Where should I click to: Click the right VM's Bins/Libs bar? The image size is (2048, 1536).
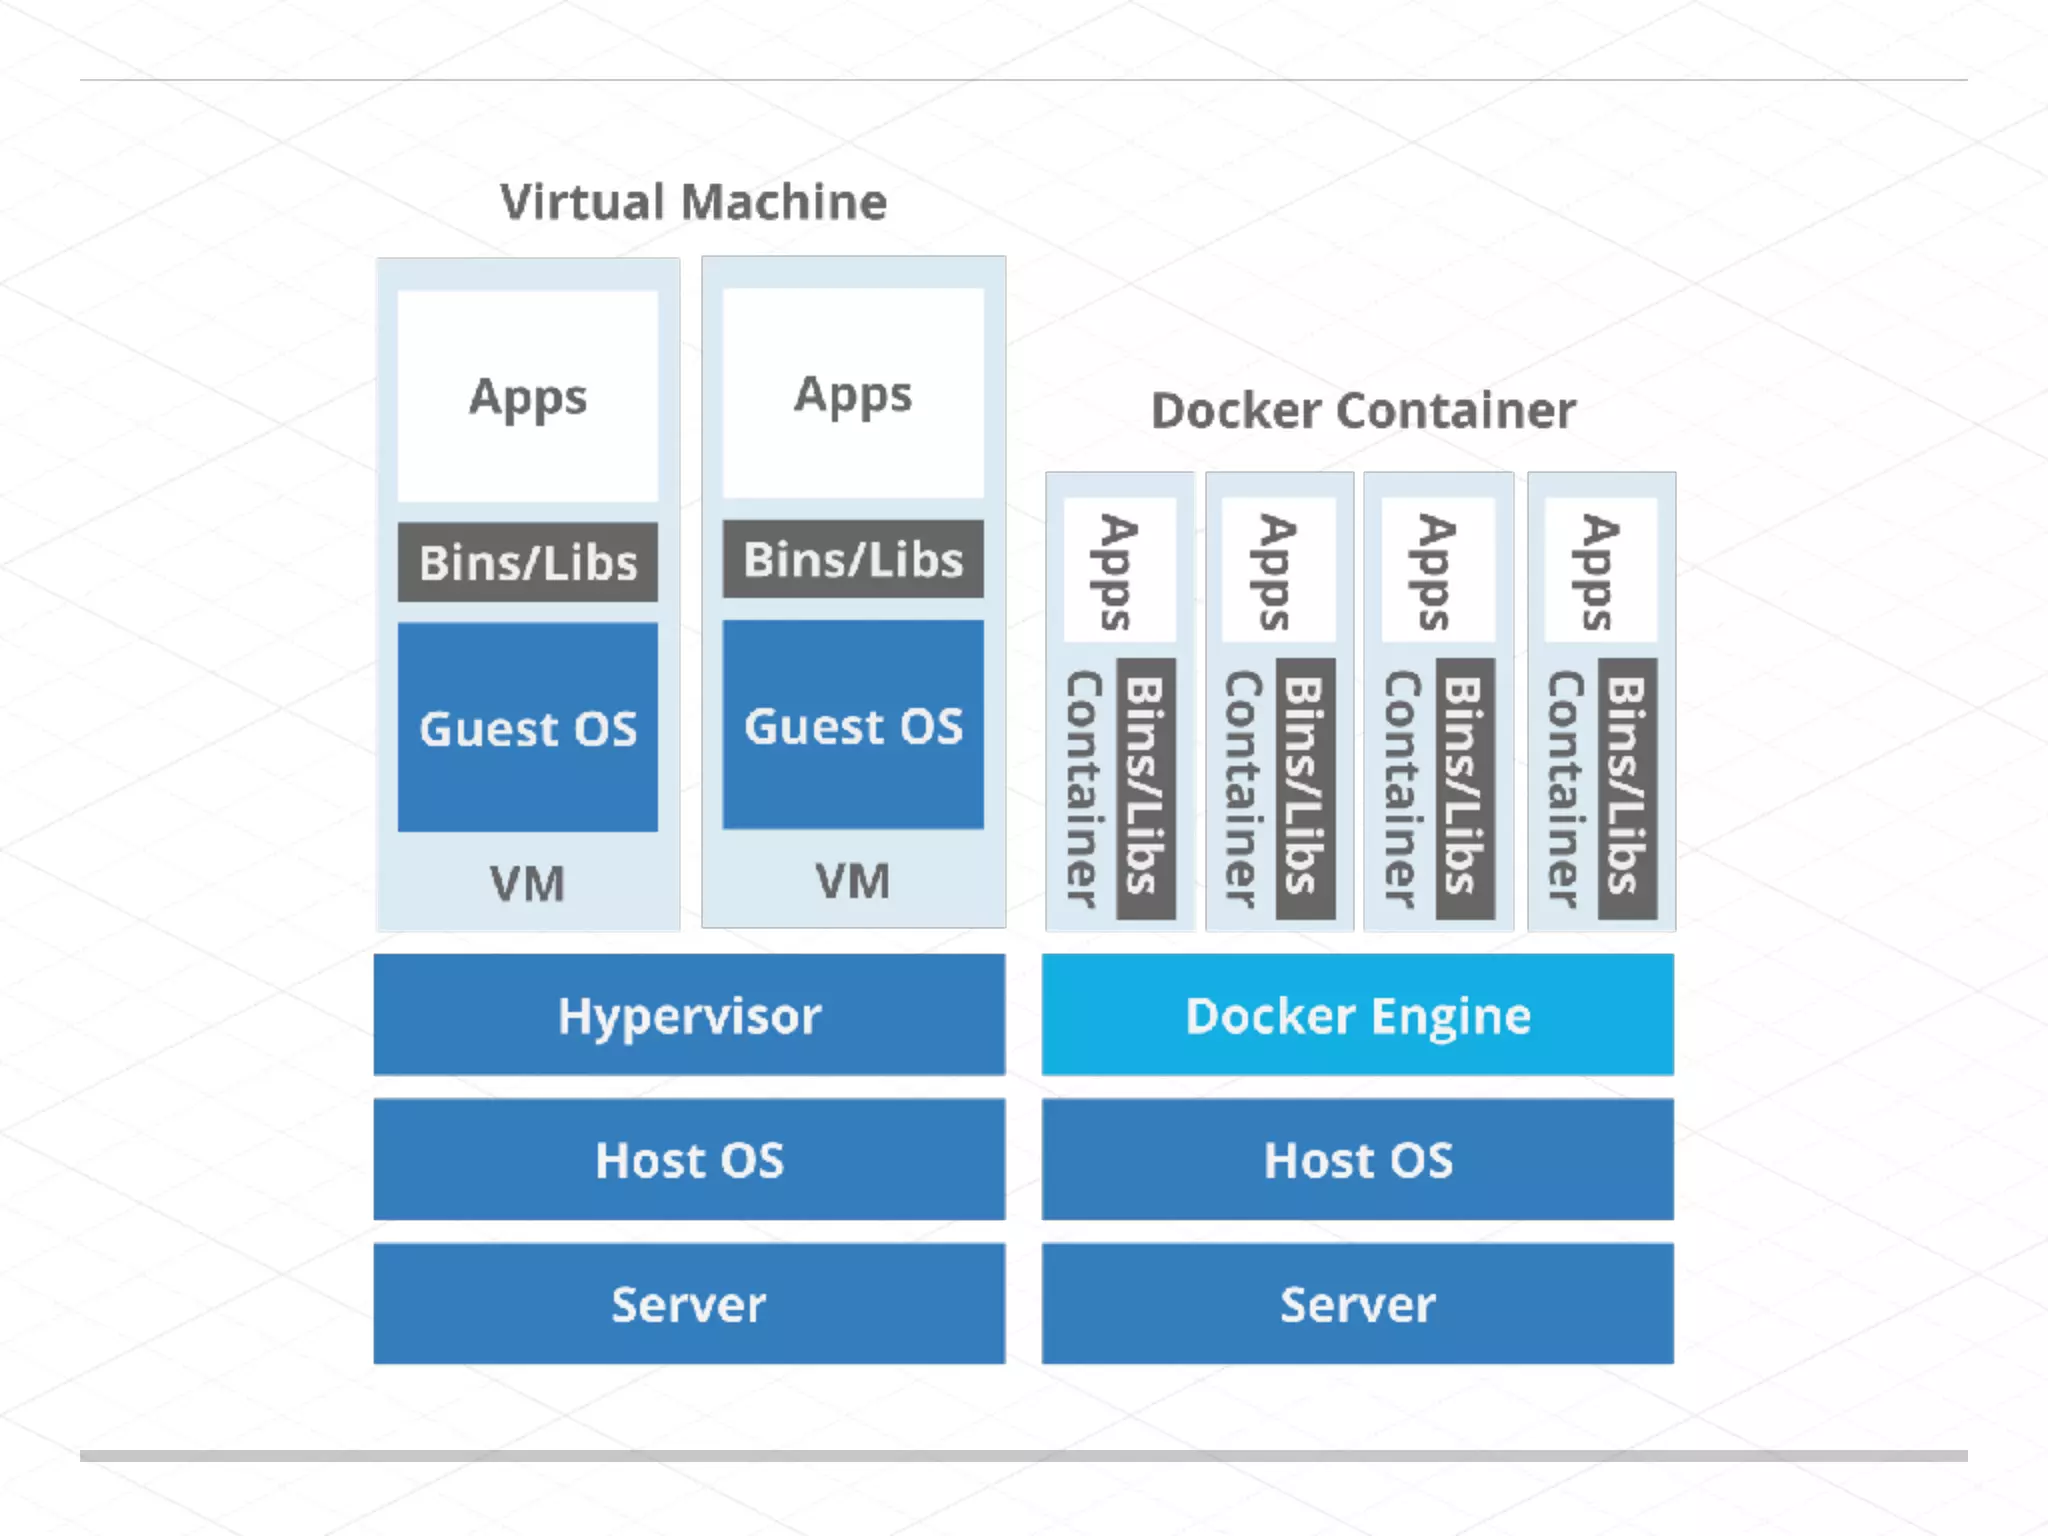click(x=853, y=559)
